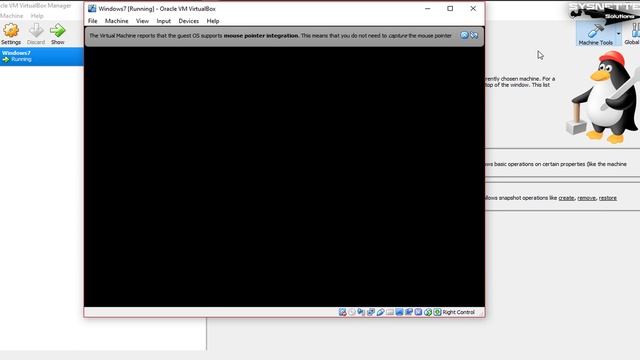Click the shared folders icon in VM status bar
640x360 pixels.
(390, 312)
